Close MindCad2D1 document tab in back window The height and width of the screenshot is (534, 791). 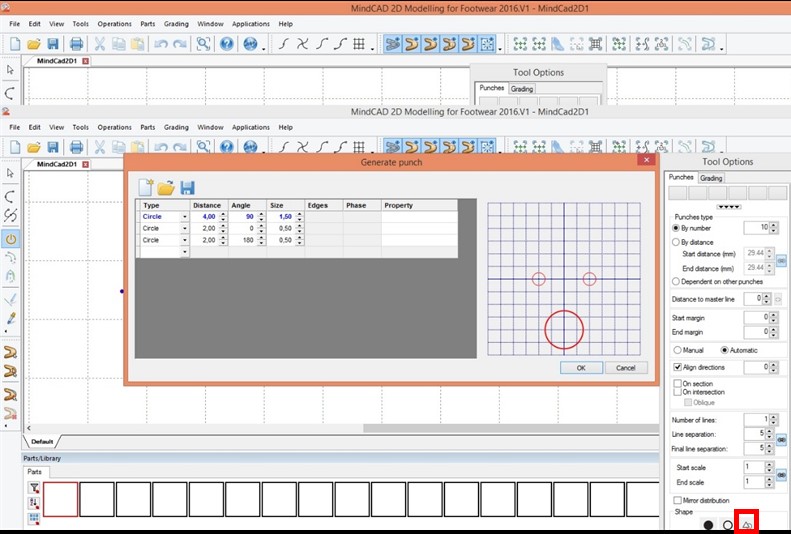pyautogui.click(x=86, y=61)
